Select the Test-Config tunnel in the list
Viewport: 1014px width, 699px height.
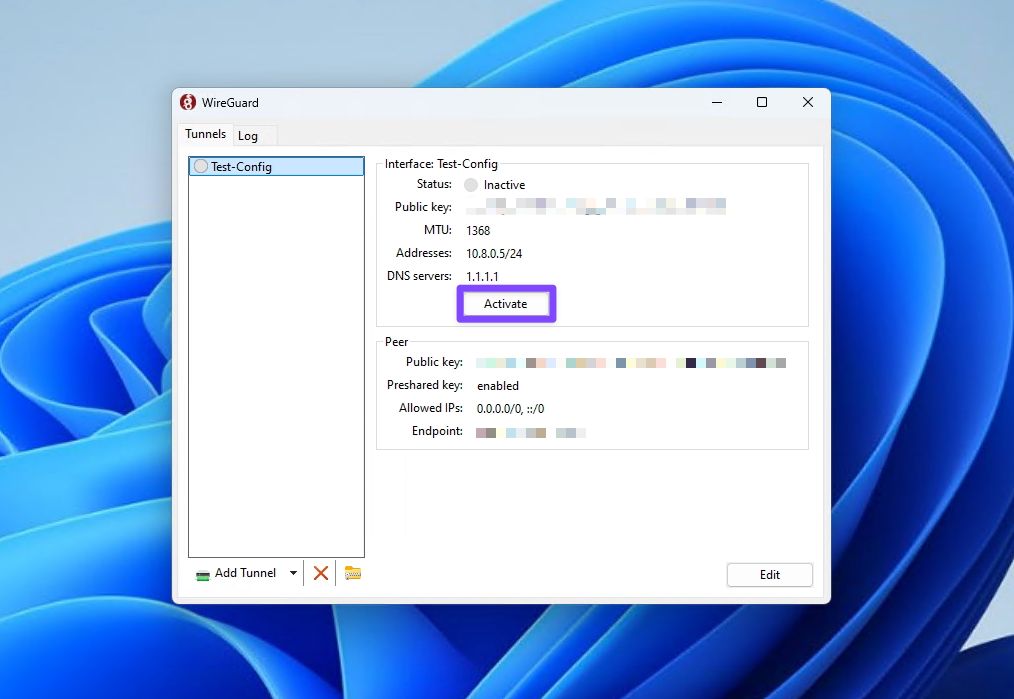pos(277,166)
